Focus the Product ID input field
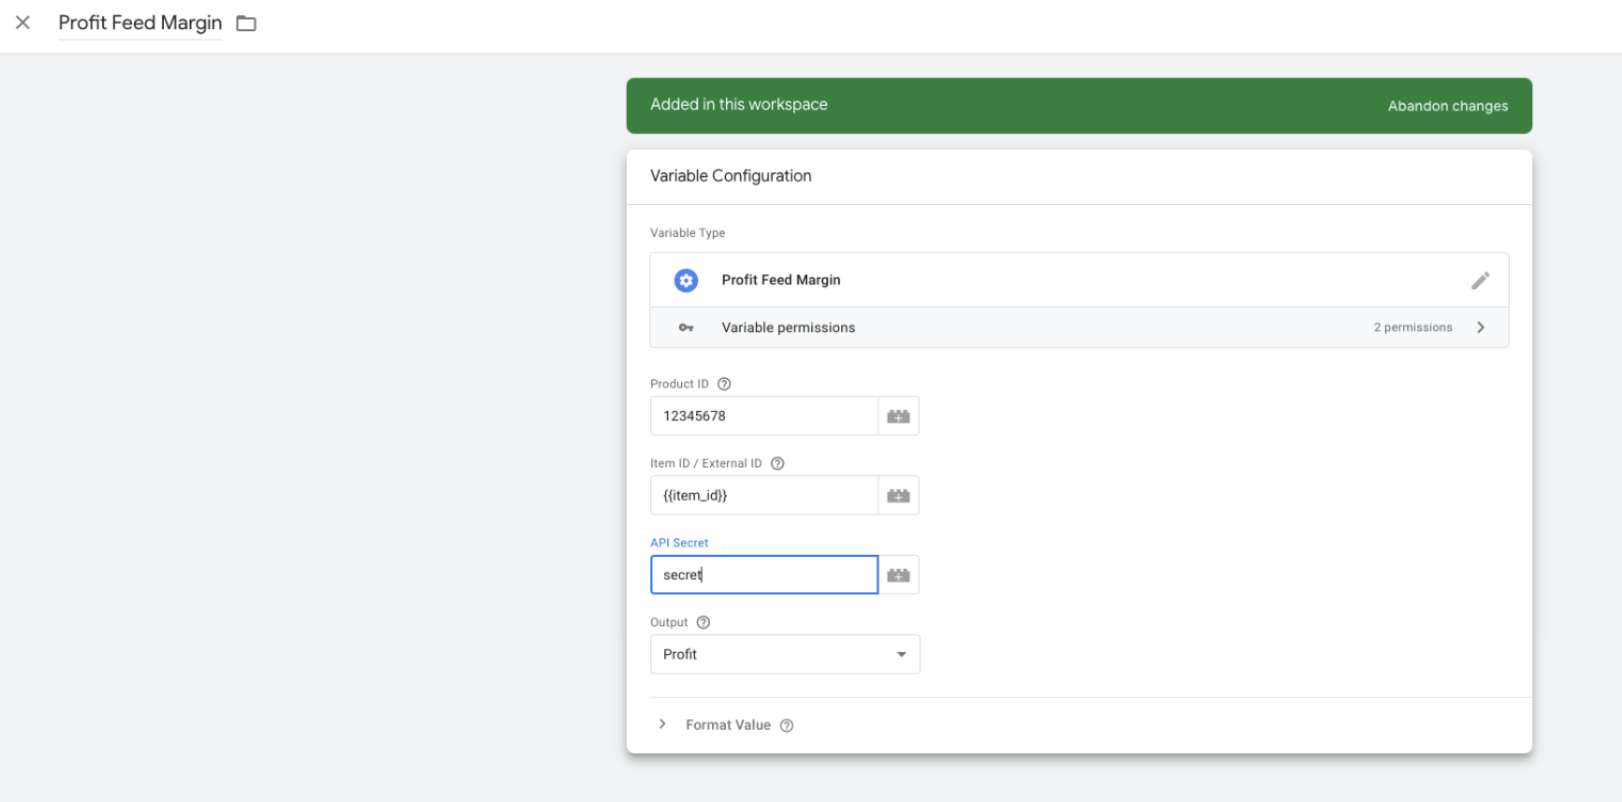This screenshot has width=1622, height=802. point(764,416)
